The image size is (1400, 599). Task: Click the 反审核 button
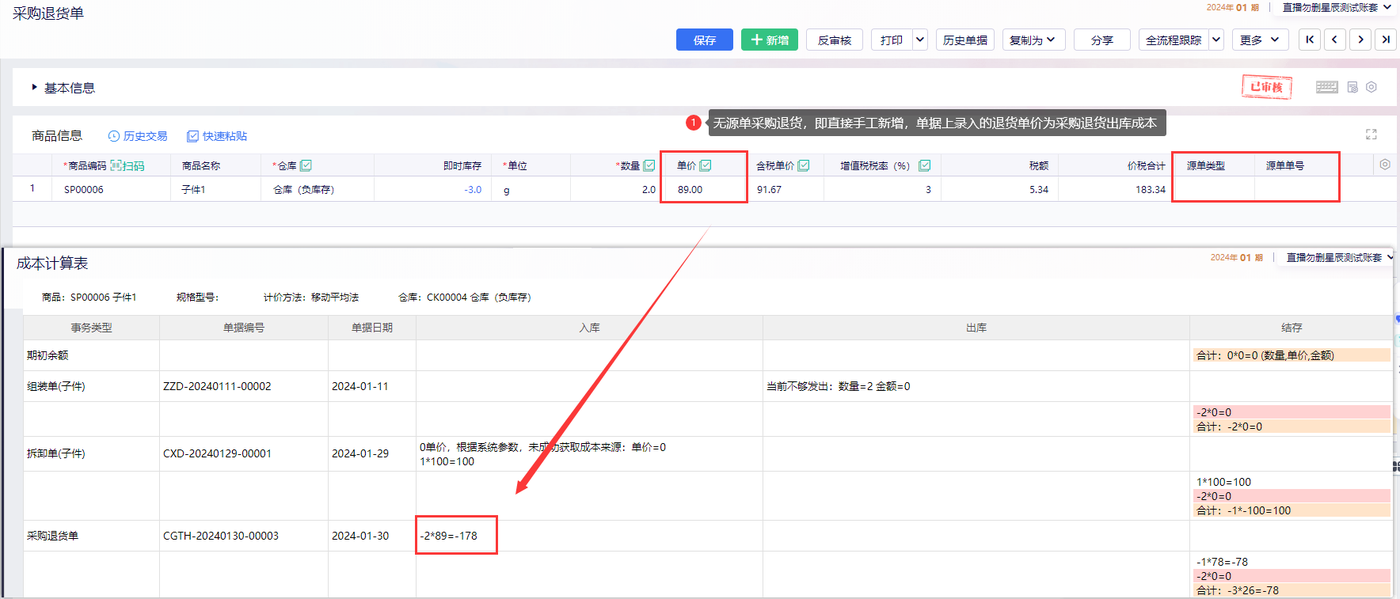[x=834, y=40]
